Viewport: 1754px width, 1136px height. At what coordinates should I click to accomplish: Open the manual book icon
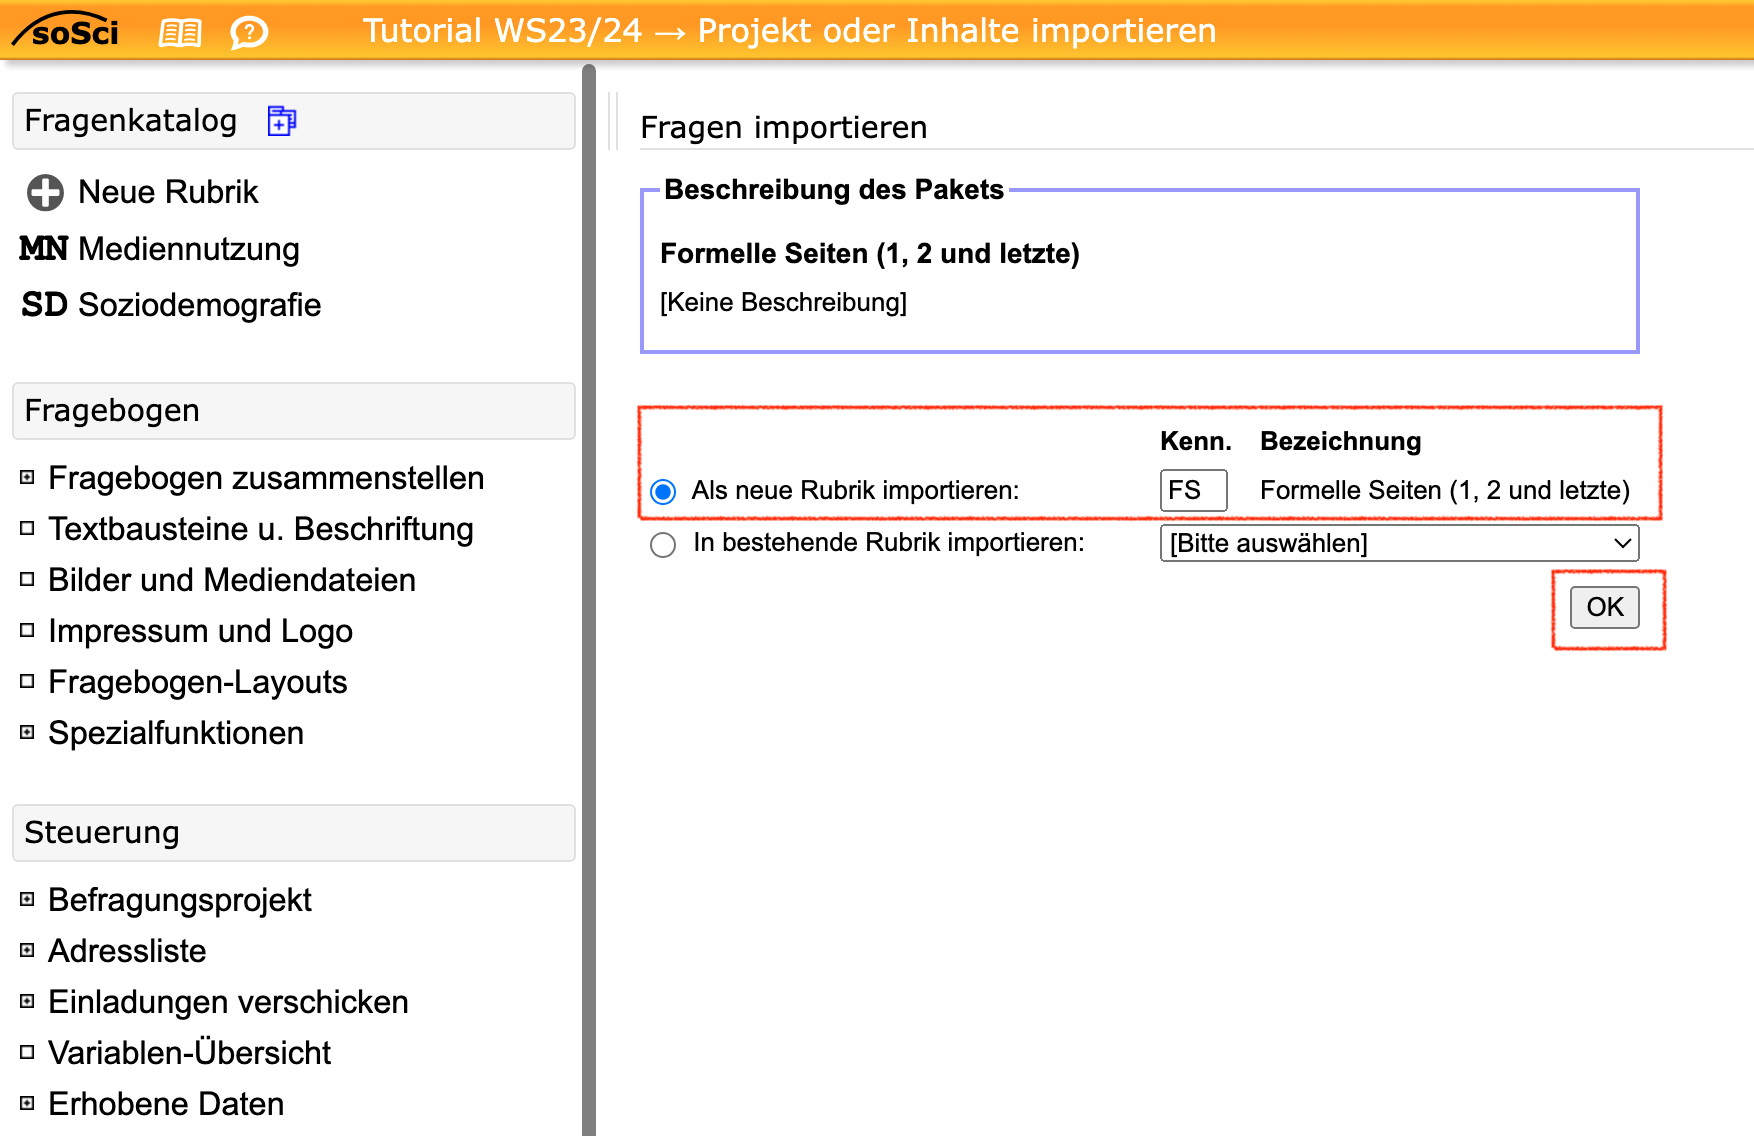(180, 33)
